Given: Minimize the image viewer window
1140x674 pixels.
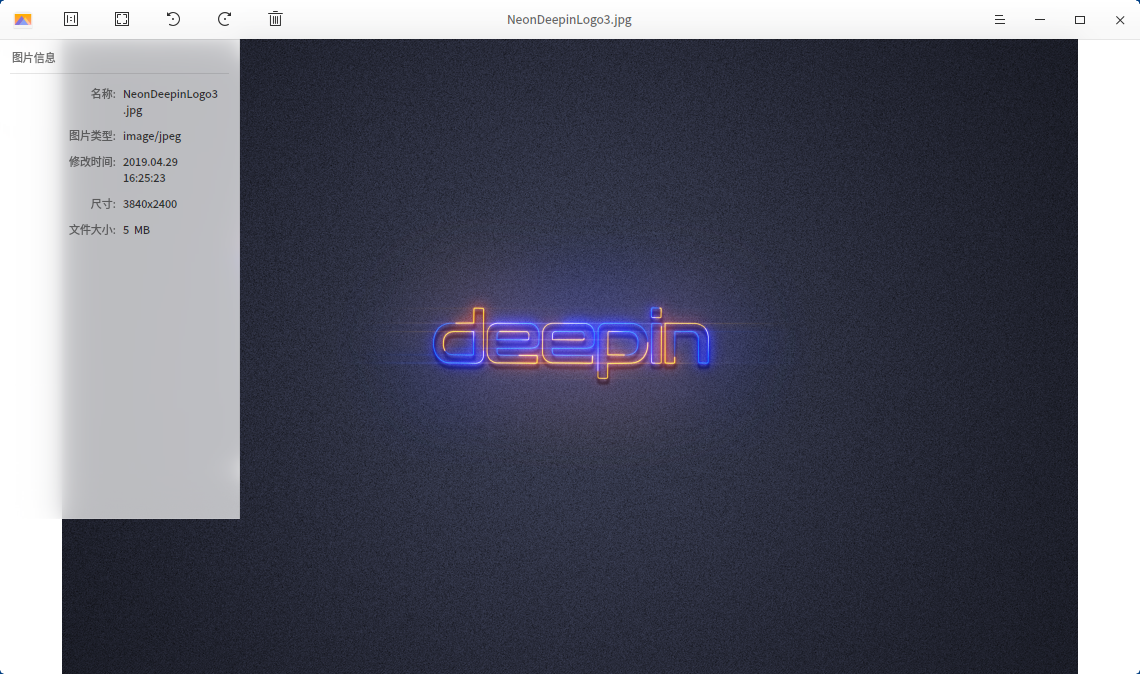Looking at the screenshot, I should coord(1039,19).
